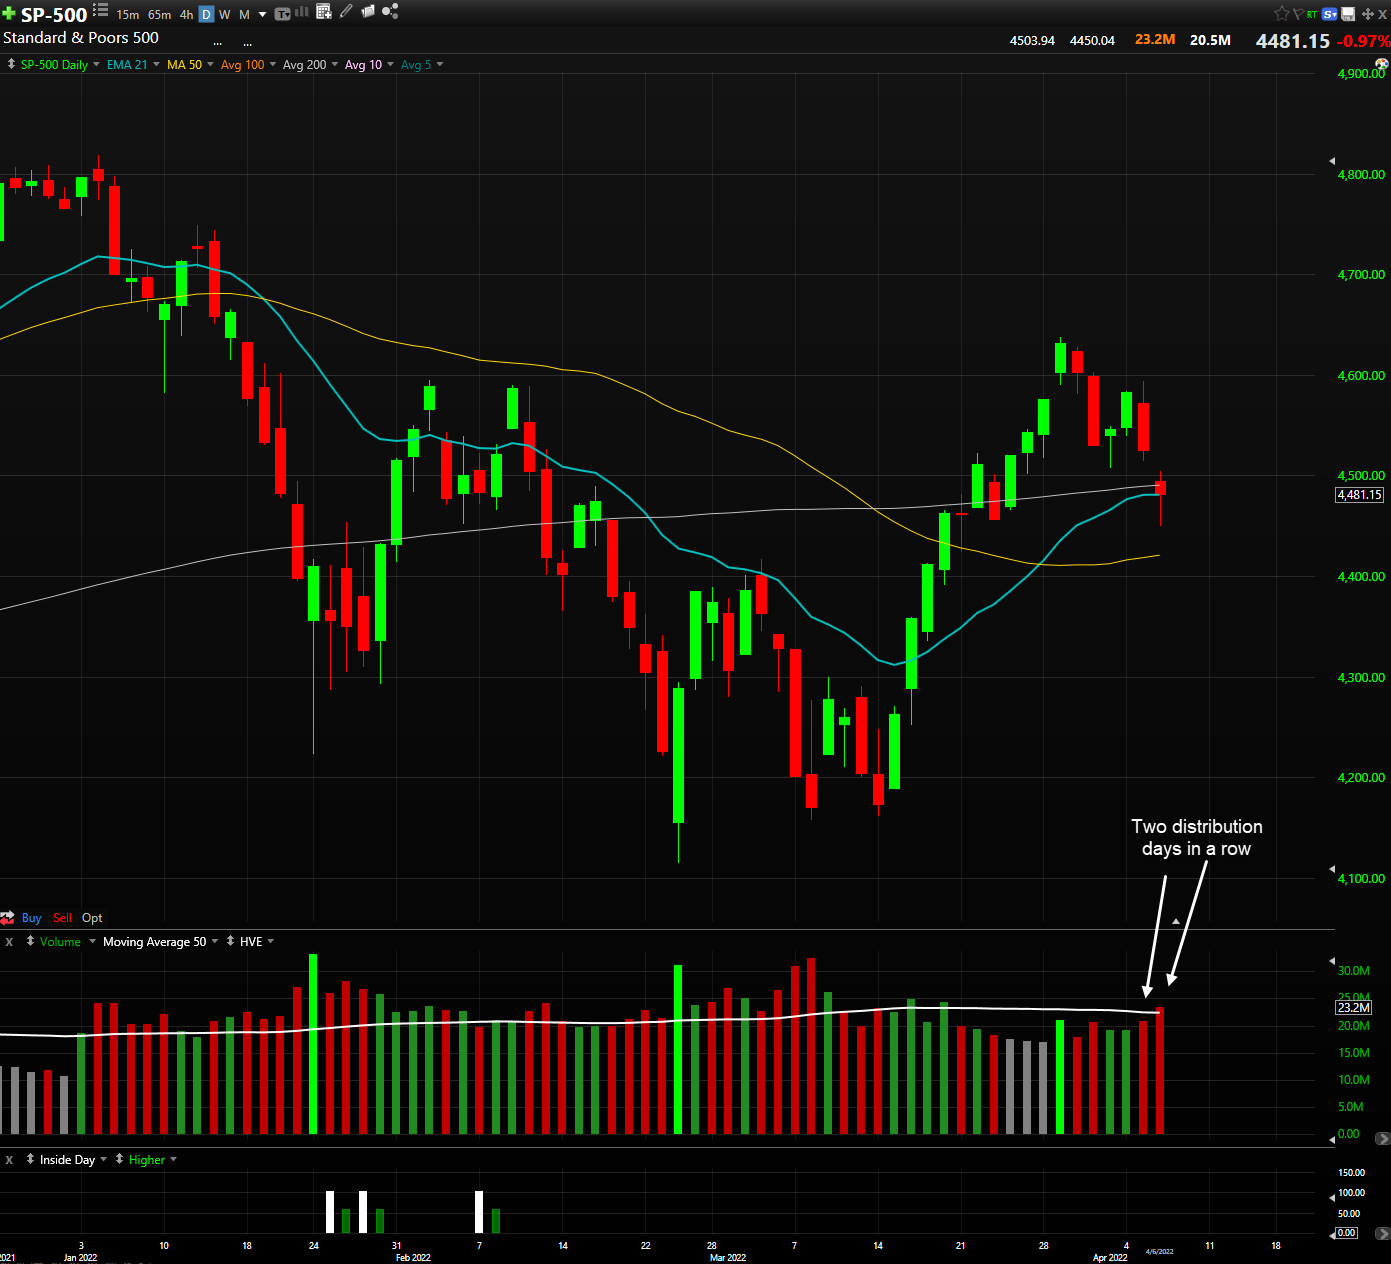Screen dimensions: 1391x1264
Task: Click the Volume pane reorder arrows
Action: 30,941
